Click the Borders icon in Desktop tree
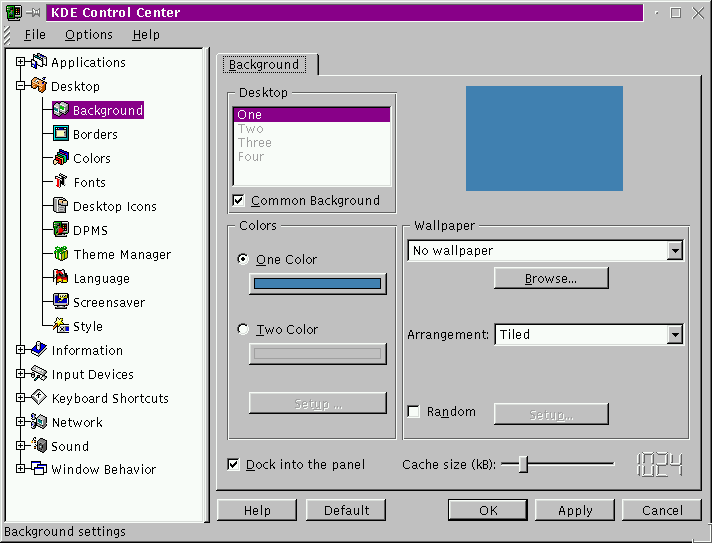The width and height of the screenshot is (712, 543). pos(61,134)
